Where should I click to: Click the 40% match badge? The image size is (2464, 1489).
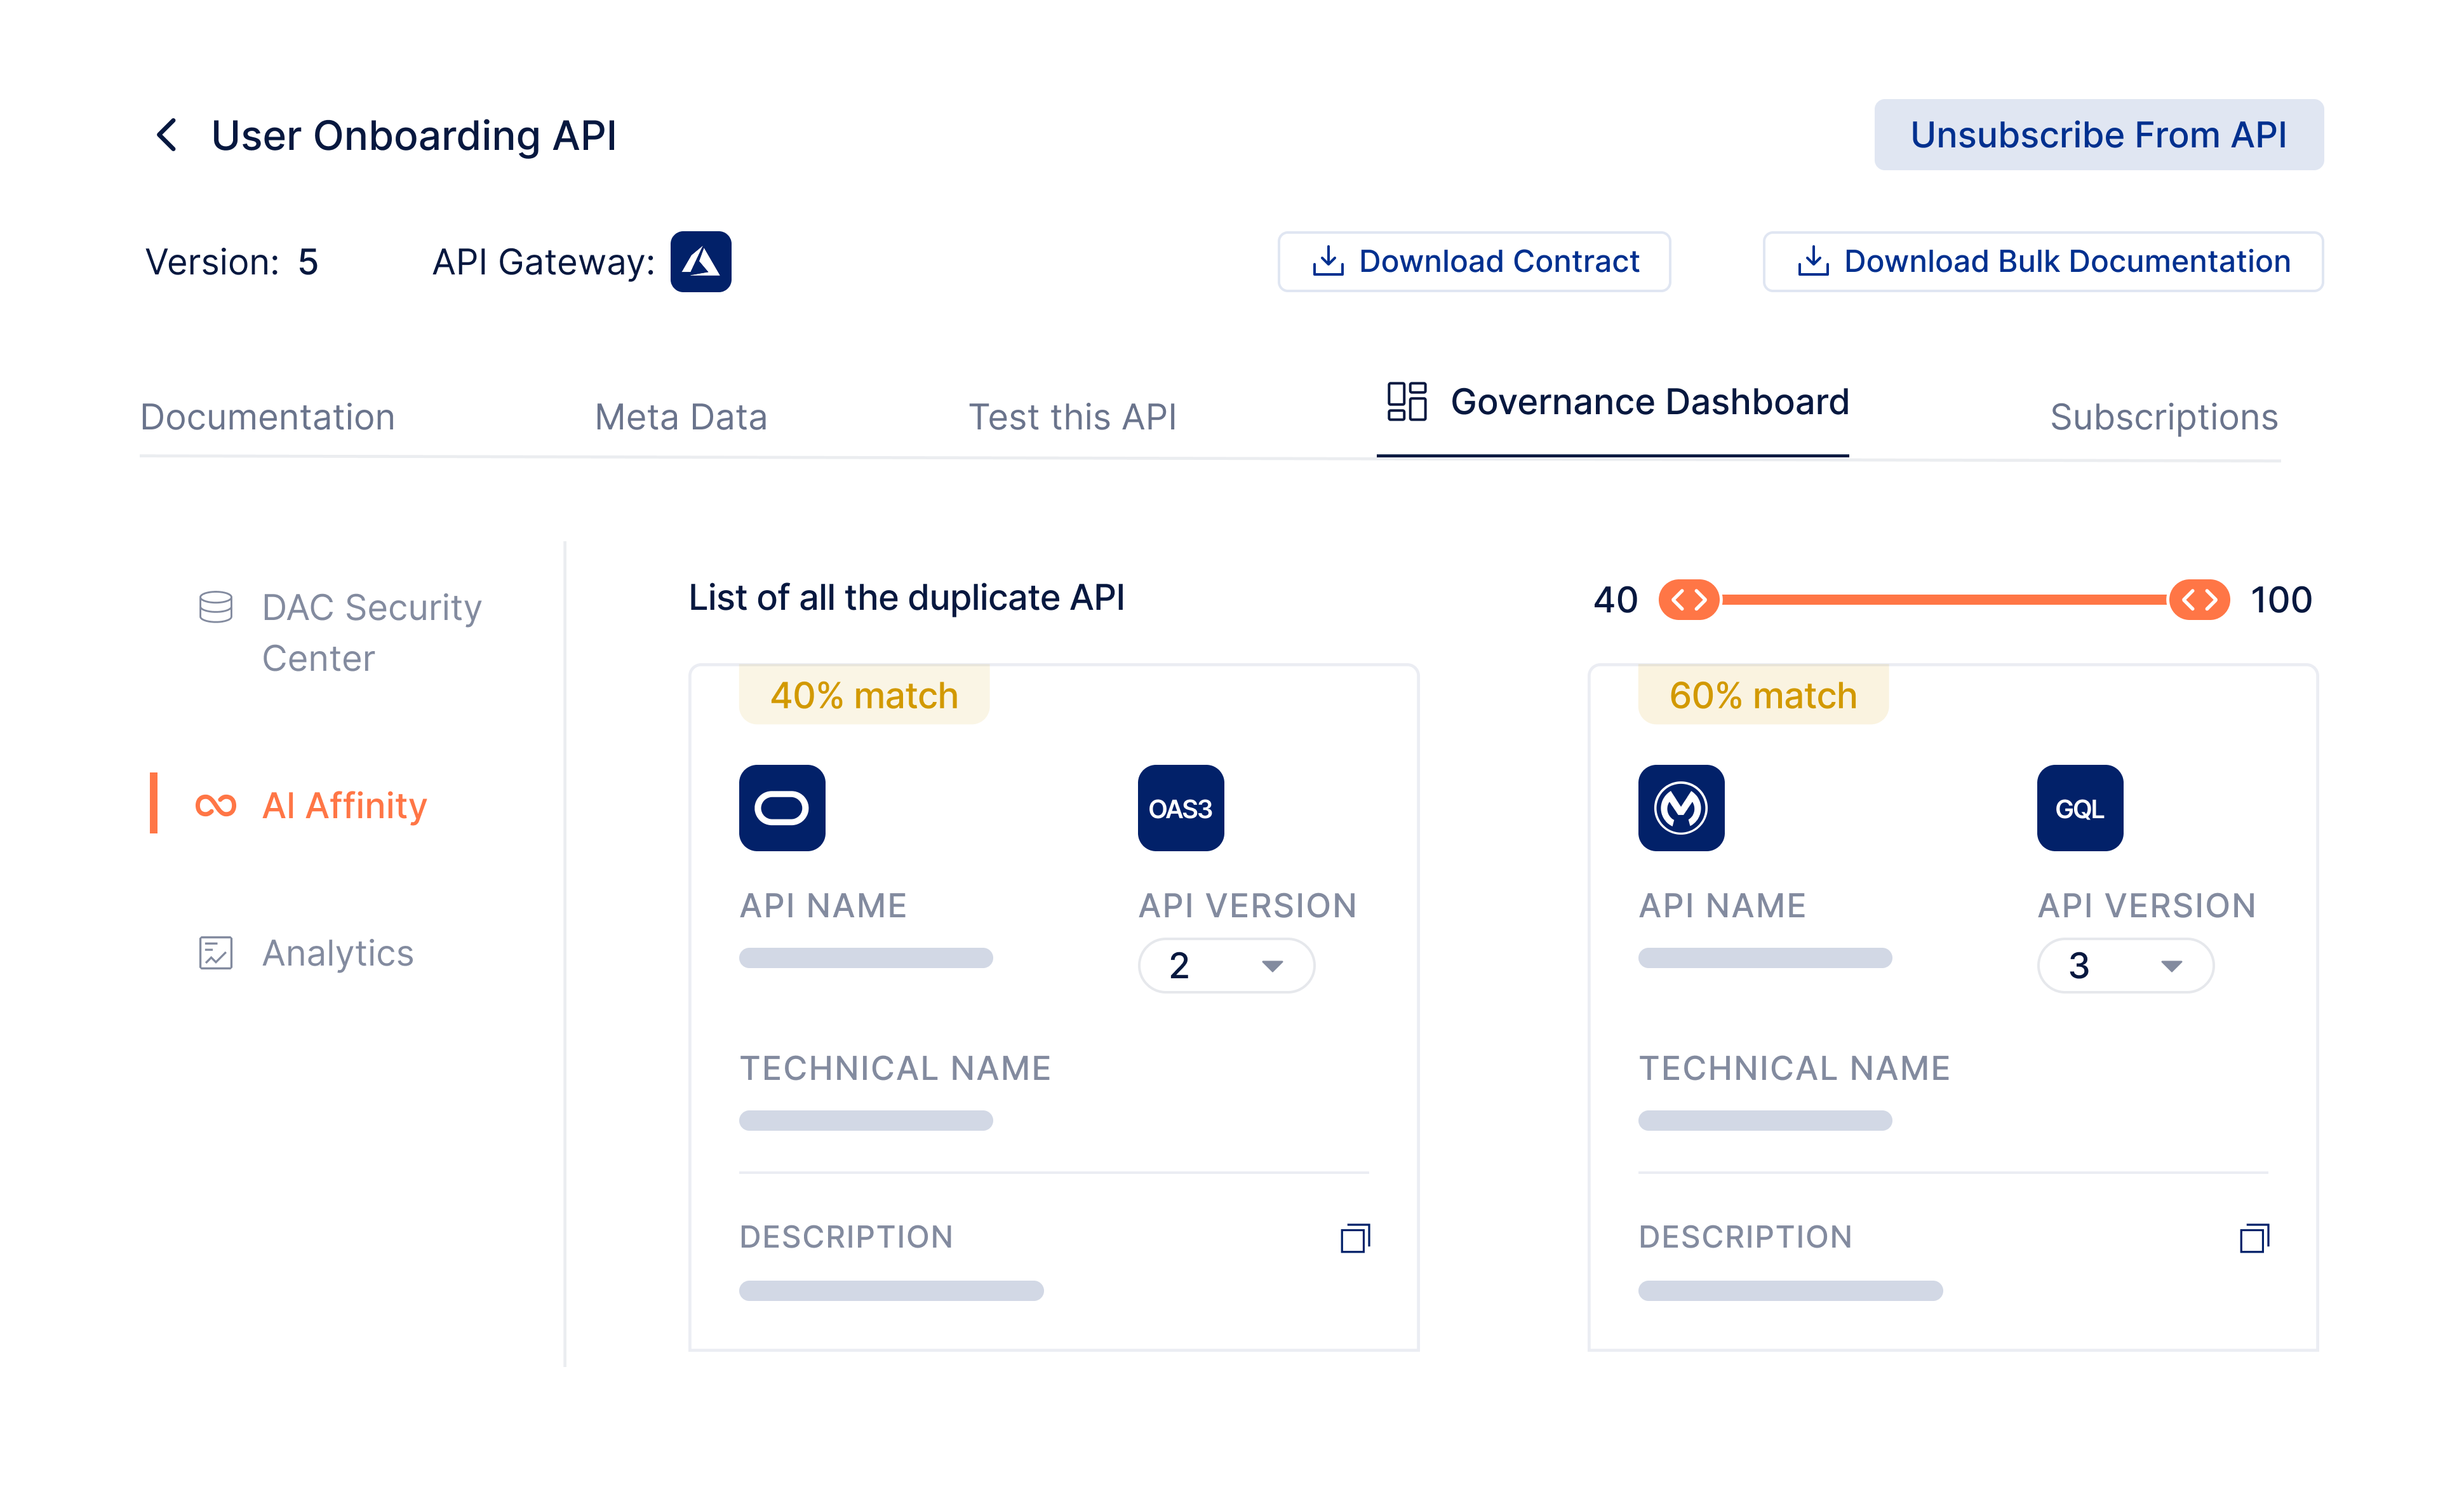coord(864,695)
